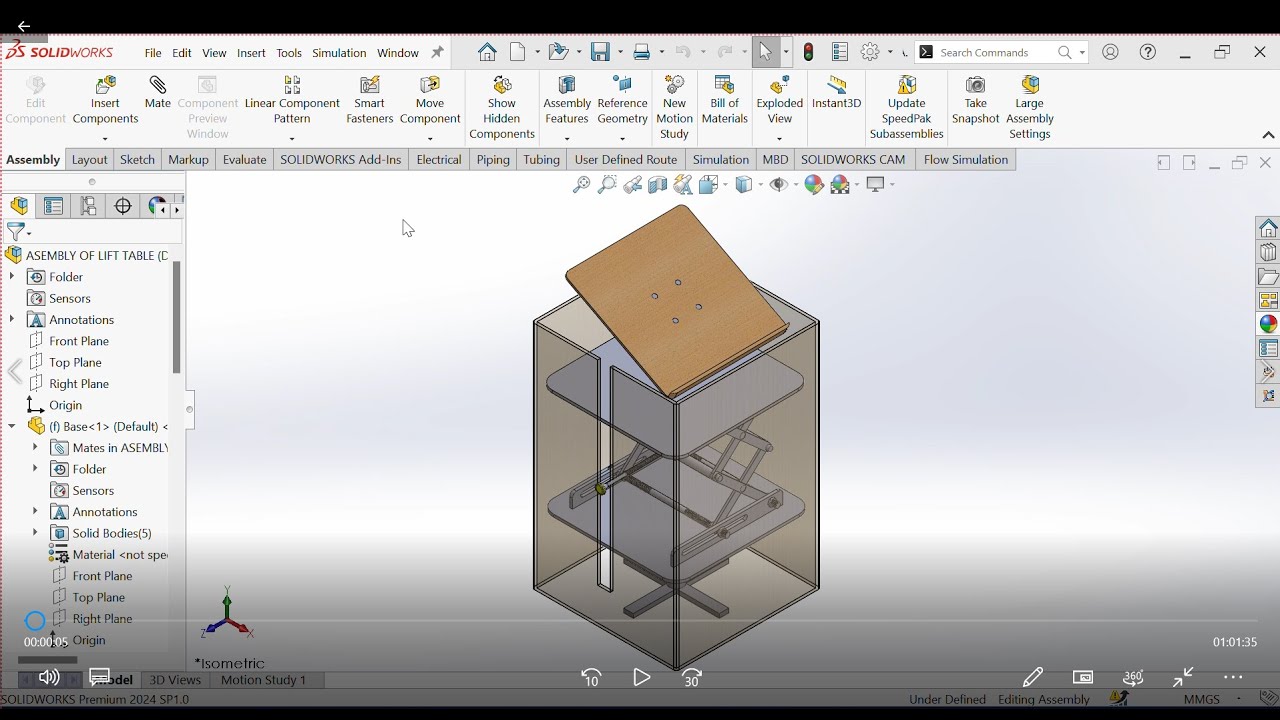Click the Update SpeedPak Subassemblies icon

click(x=907, y=85)
